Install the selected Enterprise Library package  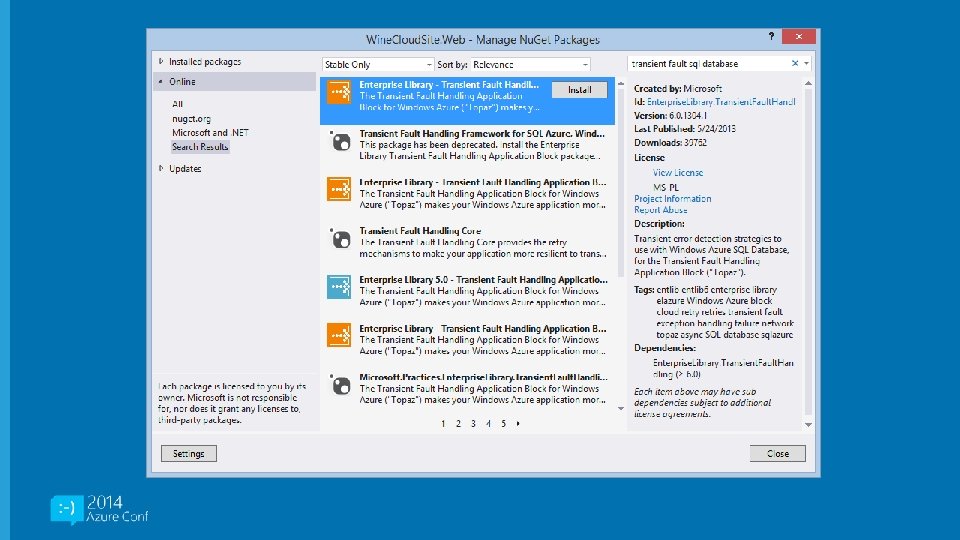pyautogui.click(x=579, y=90)
